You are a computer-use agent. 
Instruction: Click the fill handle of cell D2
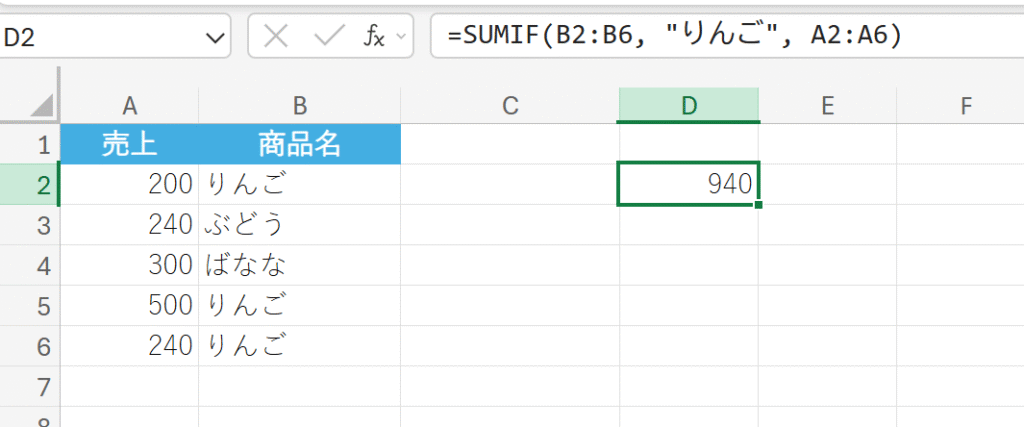tap(759, 205)
